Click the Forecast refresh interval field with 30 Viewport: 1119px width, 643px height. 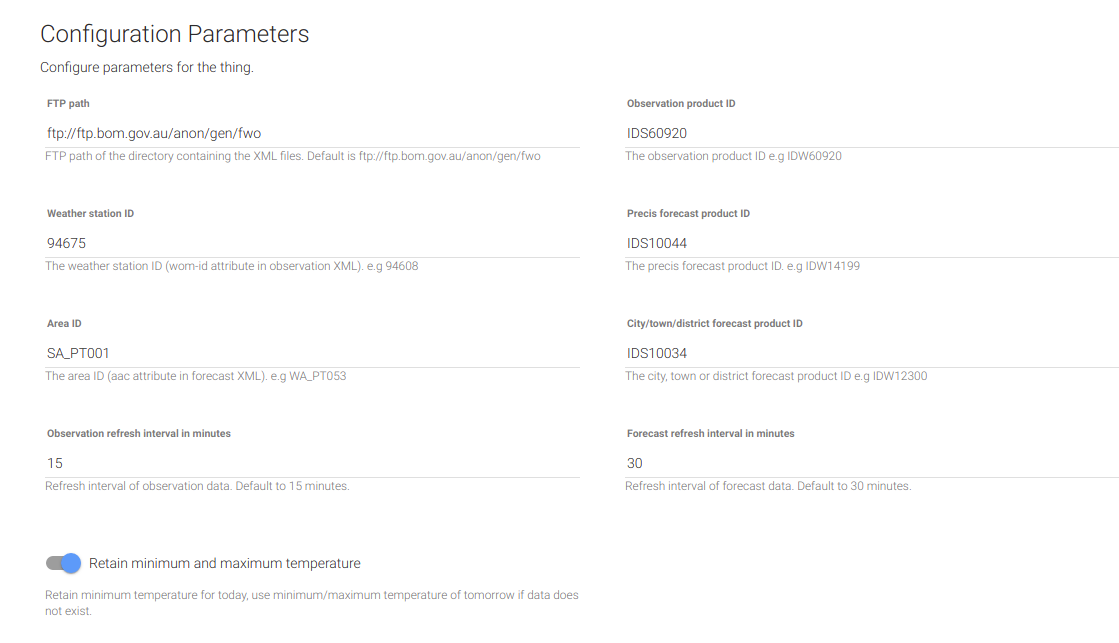click(872, 463)
